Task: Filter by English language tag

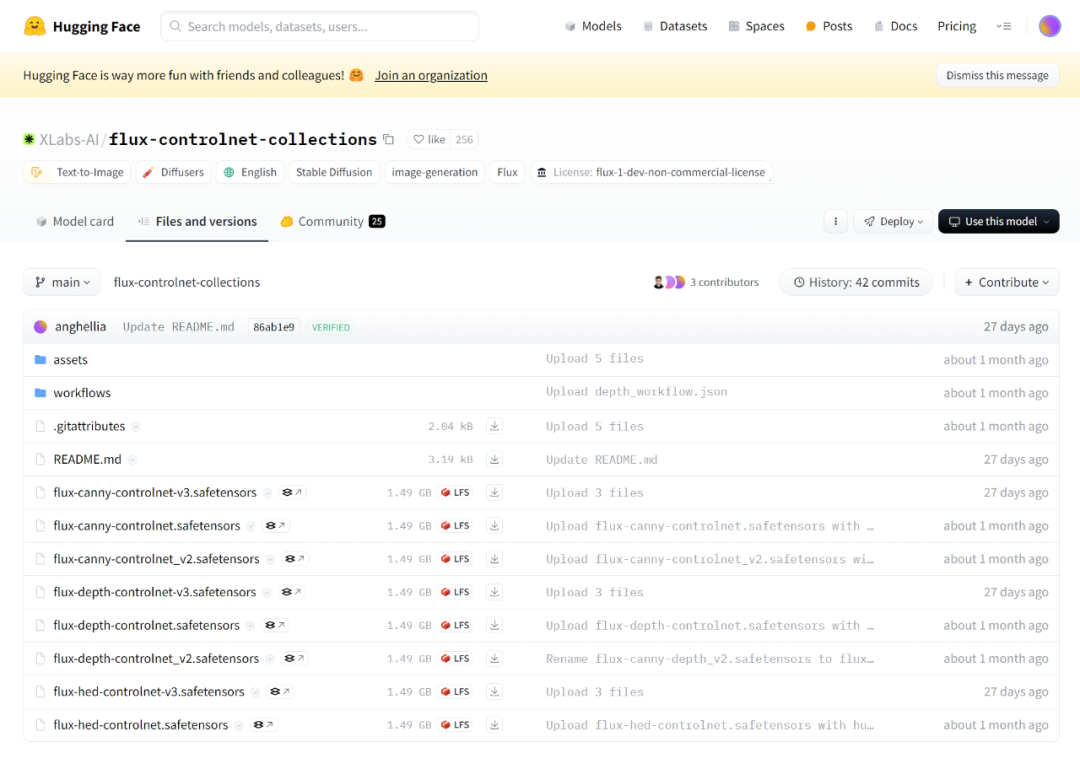Action: click(249, 172)
